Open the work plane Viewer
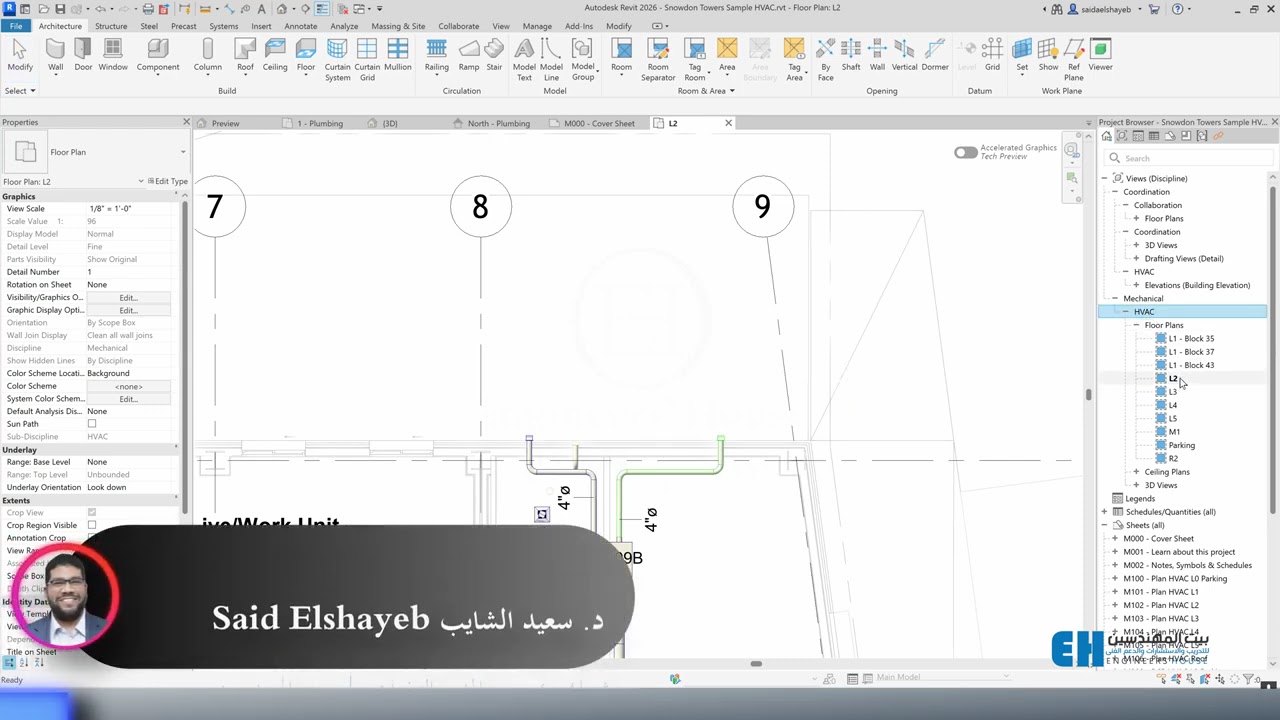Image resolution: width=1280 pixels, height=720 pixels. click(1101, 55)
